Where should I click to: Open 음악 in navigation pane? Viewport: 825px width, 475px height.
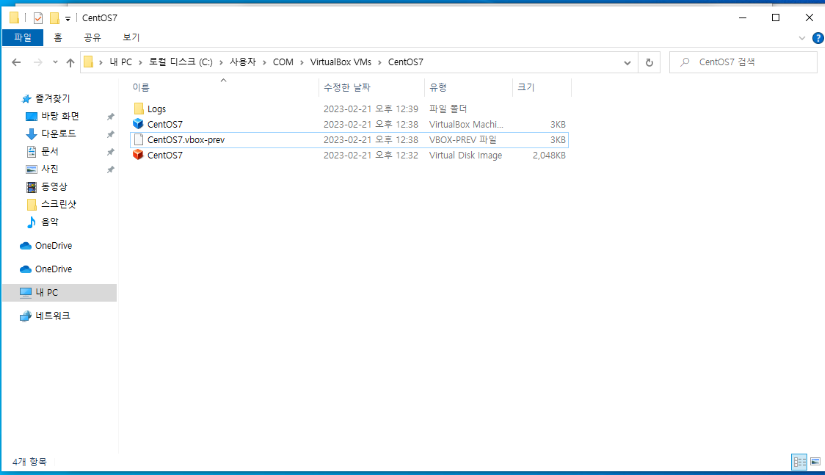[x=49, y=222]
